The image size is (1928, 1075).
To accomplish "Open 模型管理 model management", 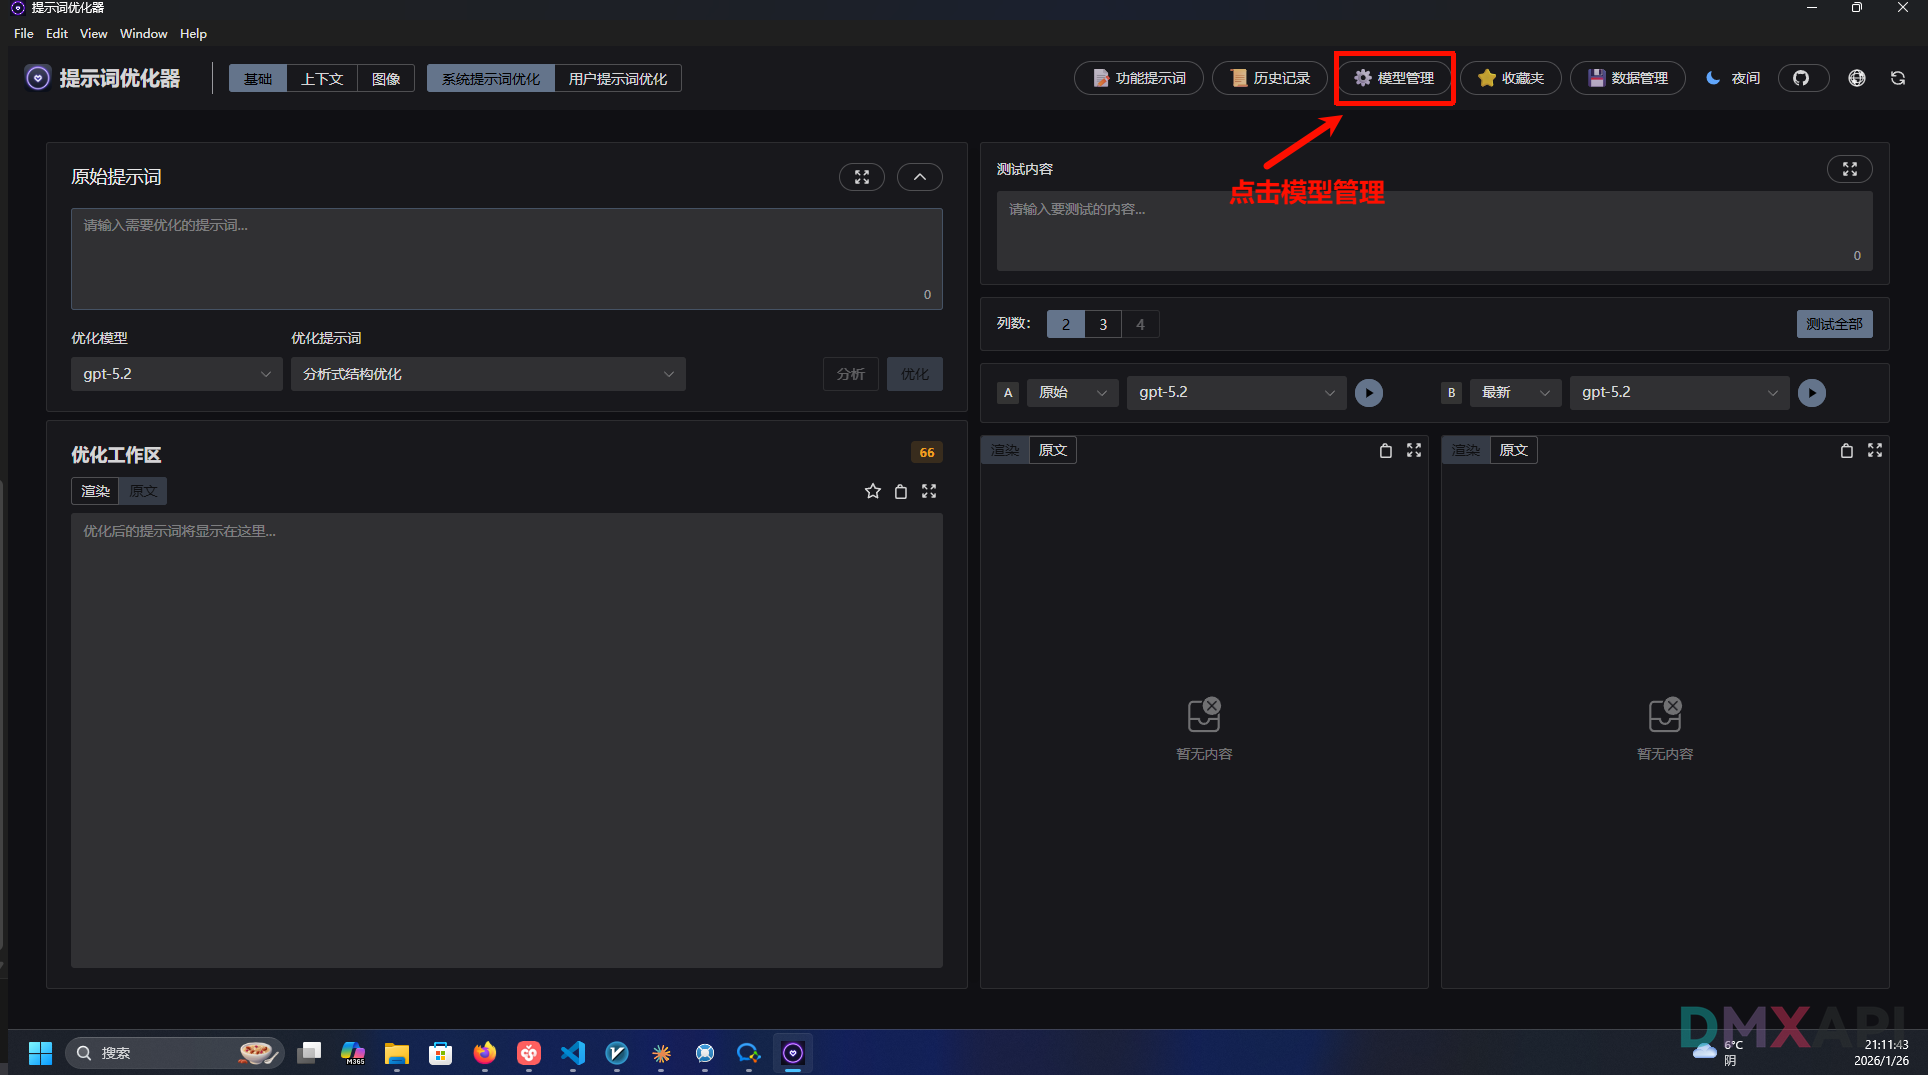I will (x=1394, y=78).
